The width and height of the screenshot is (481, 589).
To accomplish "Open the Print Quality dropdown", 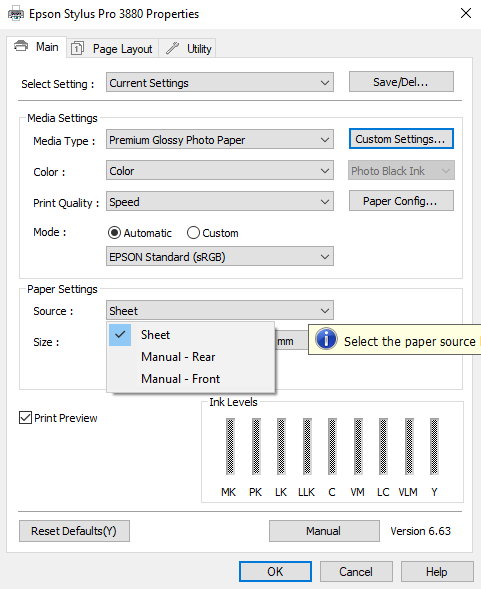I will [x=220, y=202].
